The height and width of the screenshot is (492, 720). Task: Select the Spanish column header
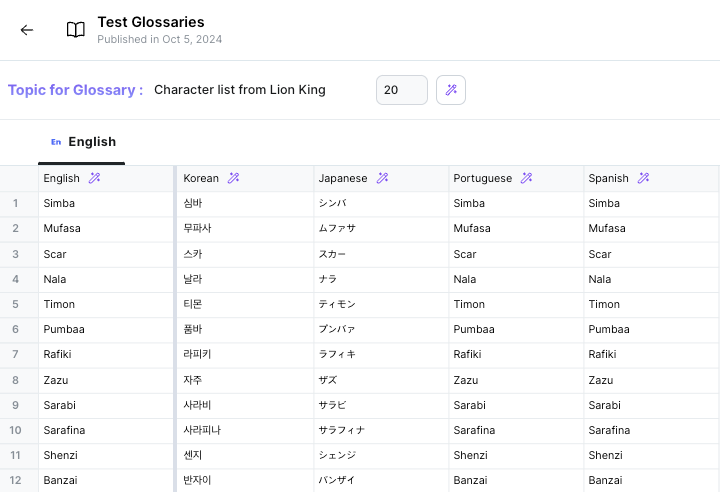click(x=651, y=178)
